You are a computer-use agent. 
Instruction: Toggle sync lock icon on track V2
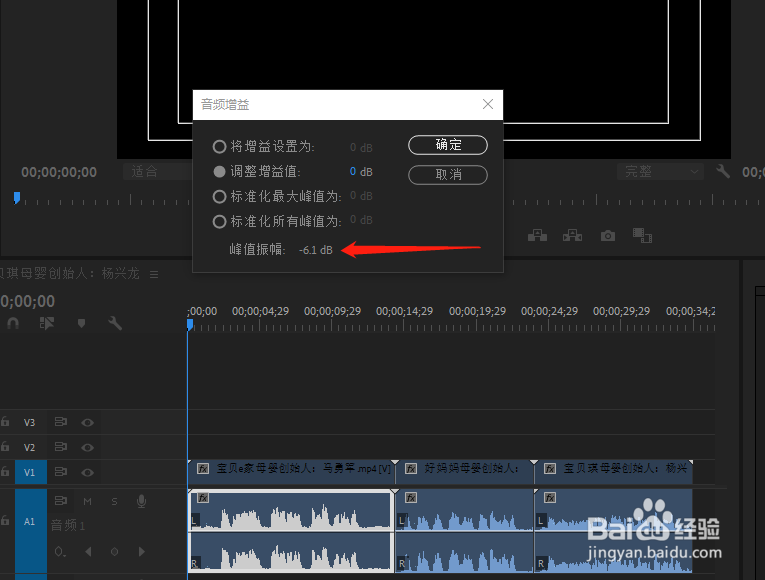click(60, 446)
